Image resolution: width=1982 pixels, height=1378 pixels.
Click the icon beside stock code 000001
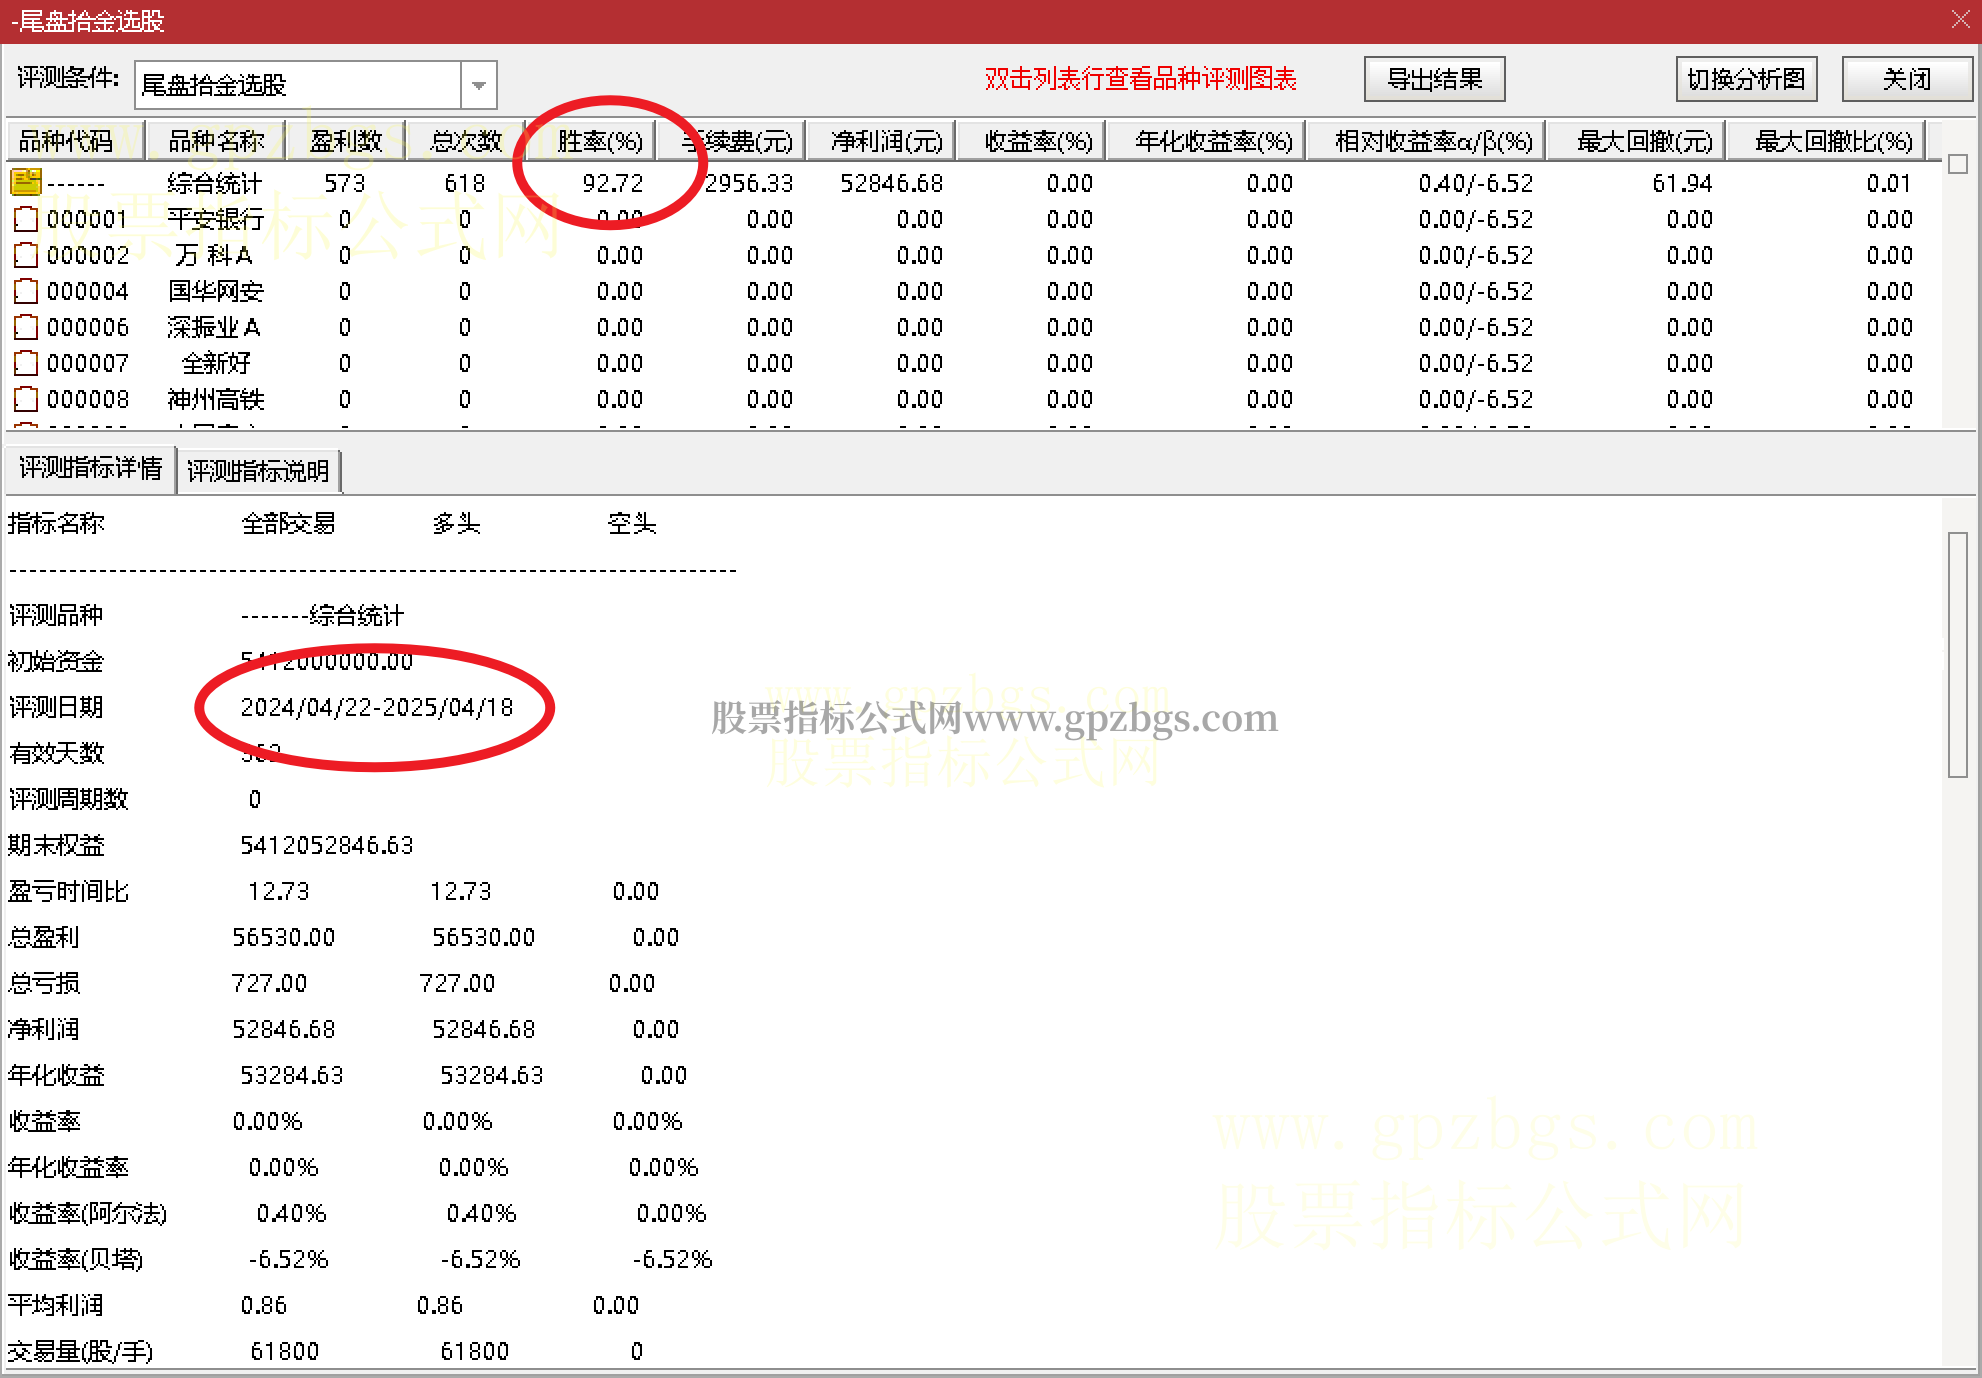tap(26, 219)
